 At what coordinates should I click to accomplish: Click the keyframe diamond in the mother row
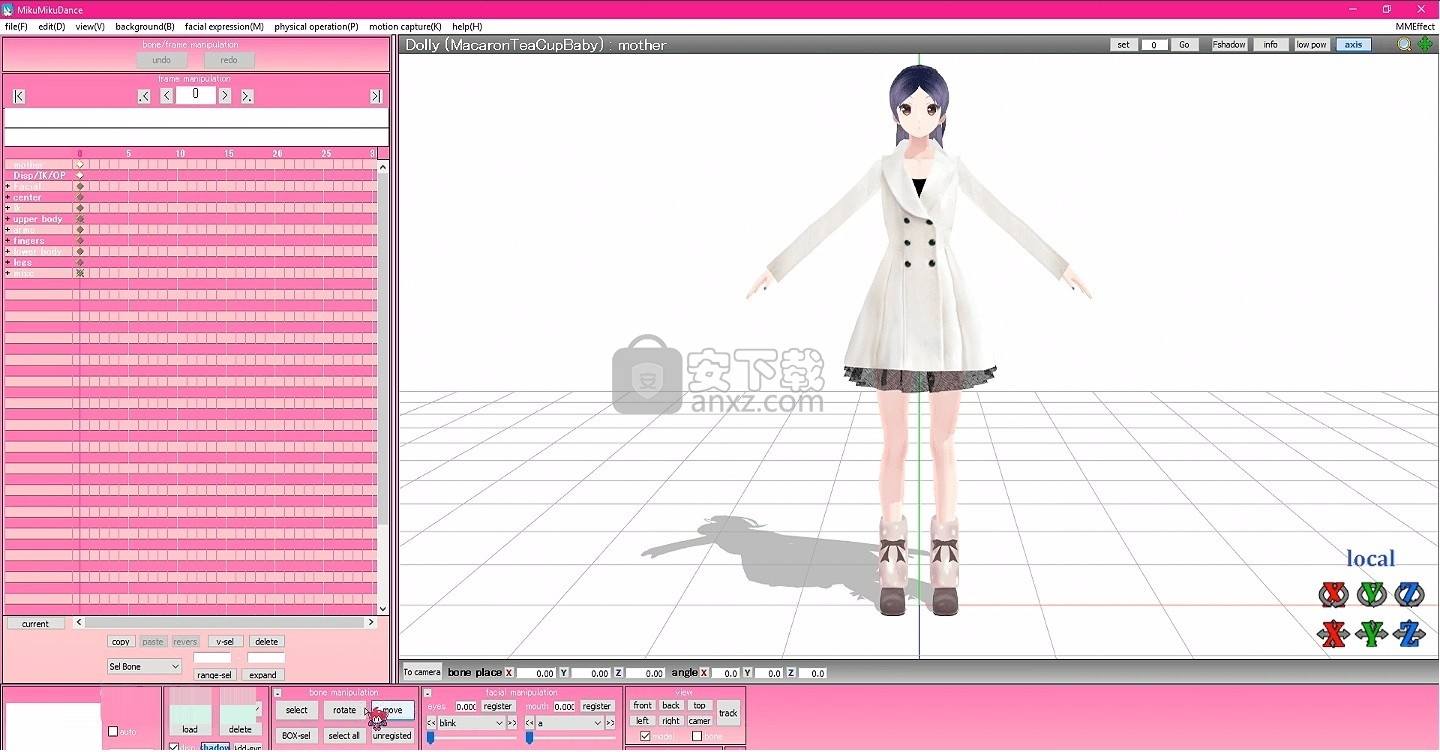pyautogui.click(x=80, y=165)
